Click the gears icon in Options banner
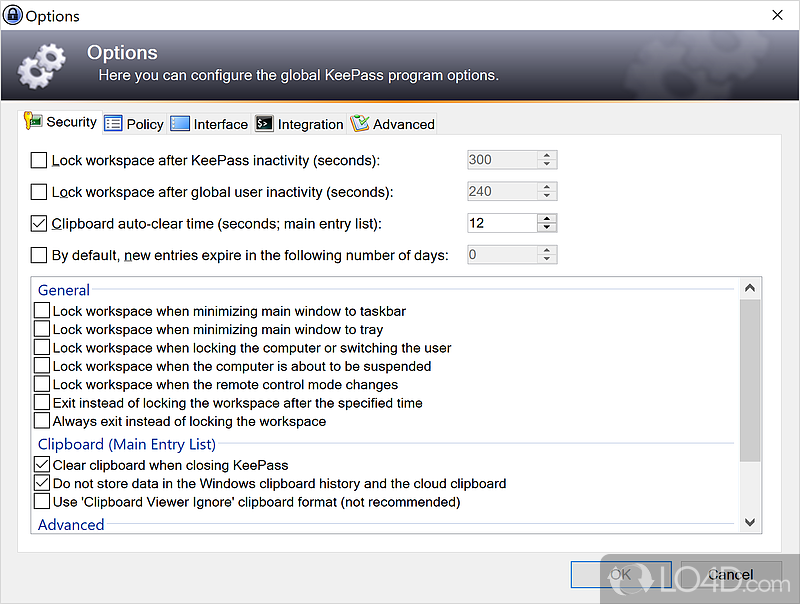 (x=42, y=66)
